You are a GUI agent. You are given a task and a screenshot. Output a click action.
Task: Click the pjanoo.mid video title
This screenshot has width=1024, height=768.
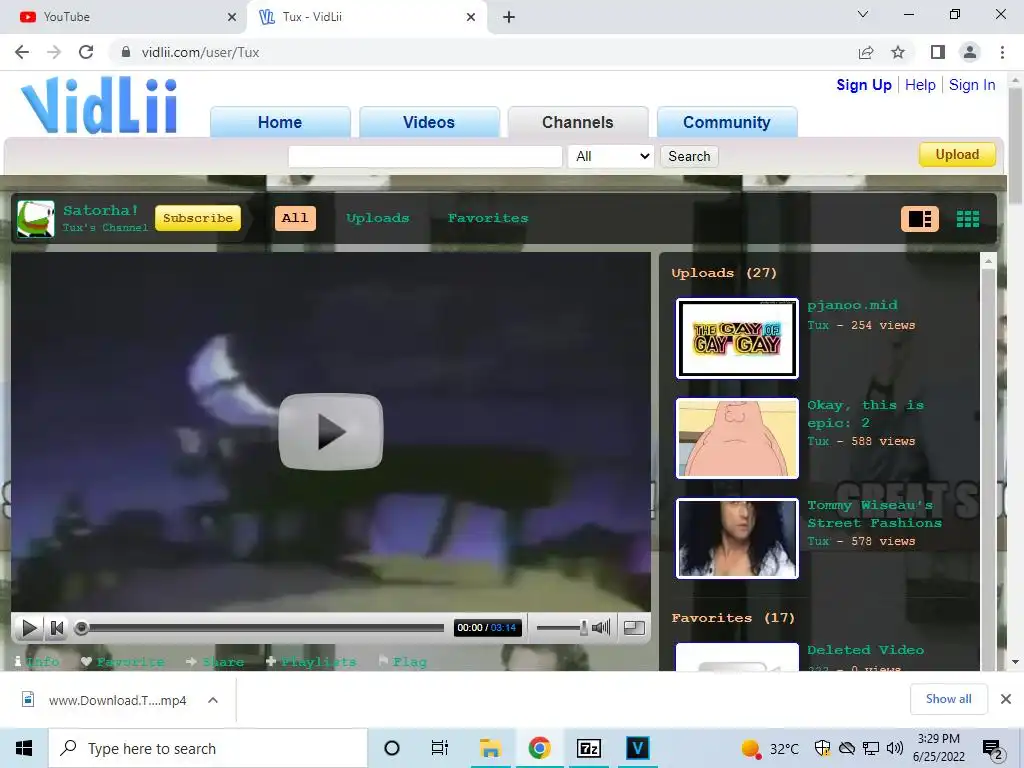coord(852,305)
